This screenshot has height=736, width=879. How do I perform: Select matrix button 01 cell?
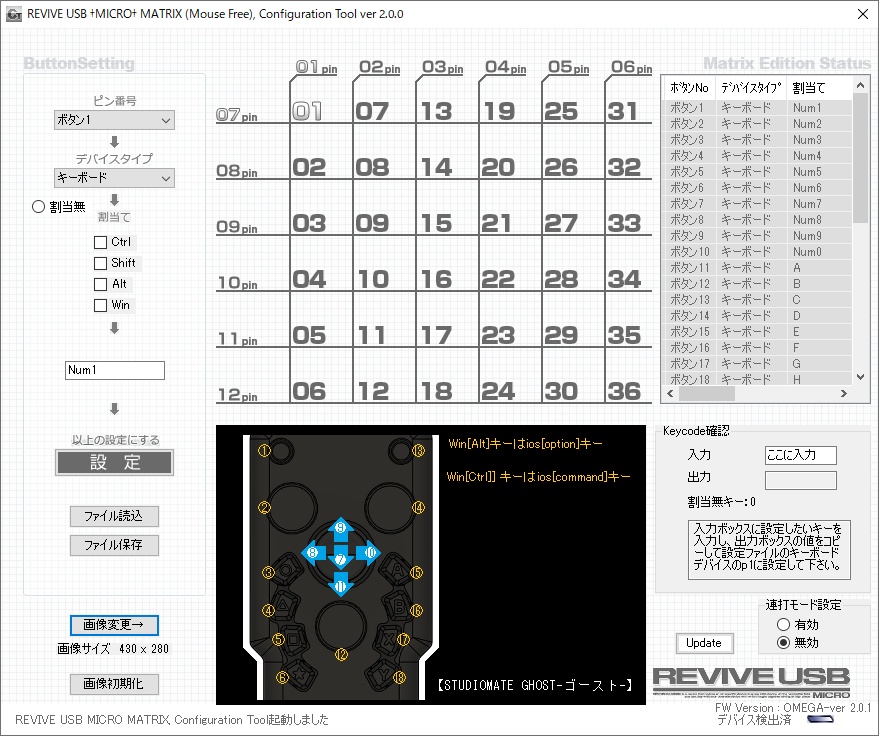pos(308,111)
